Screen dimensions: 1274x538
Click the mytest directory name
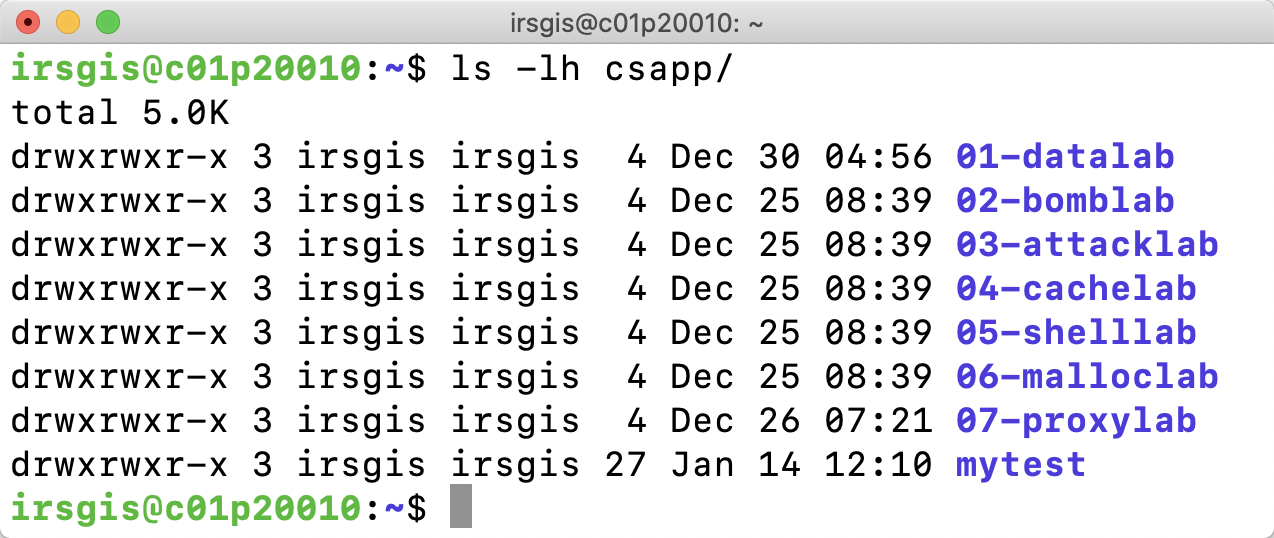[x=1021, y=465]
